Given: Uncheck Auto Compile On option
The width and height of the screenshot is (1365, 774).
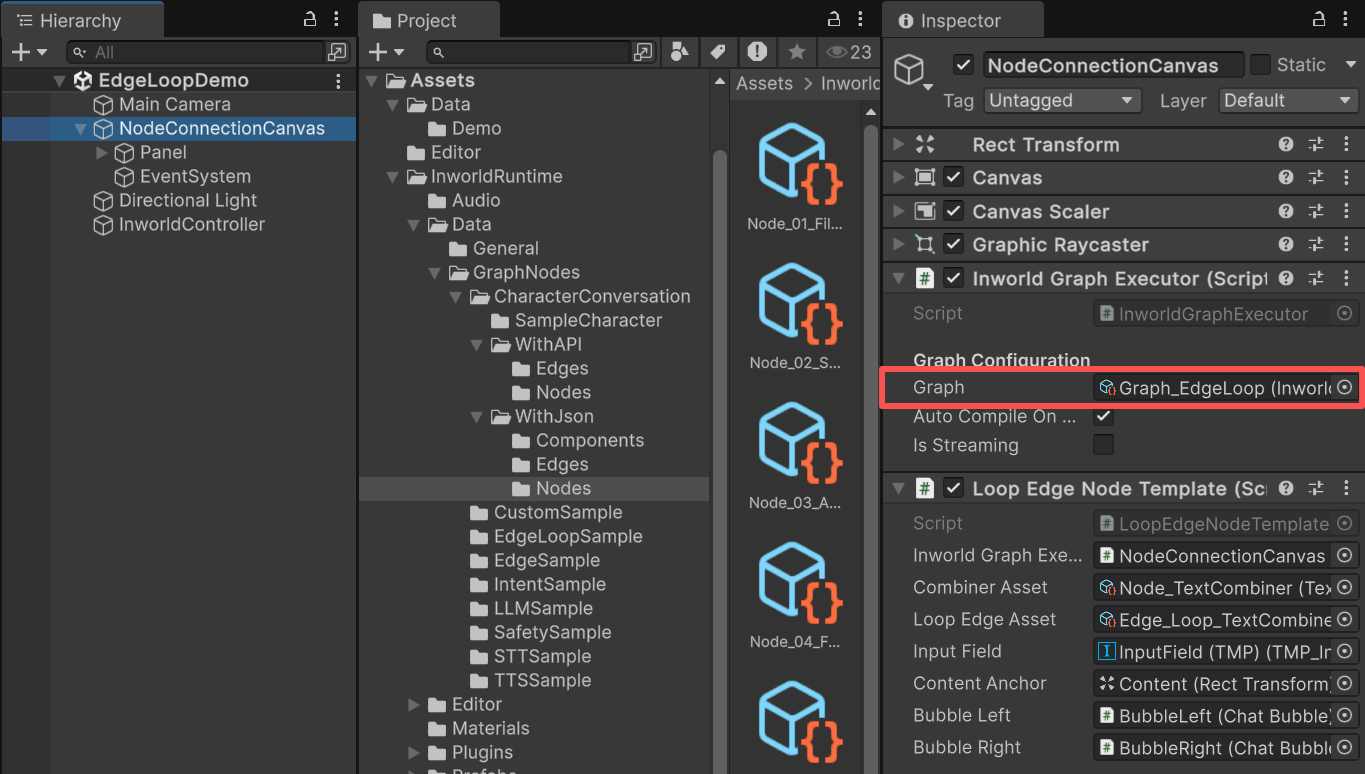Looking at the screenshot, I should pos(1103,416).
